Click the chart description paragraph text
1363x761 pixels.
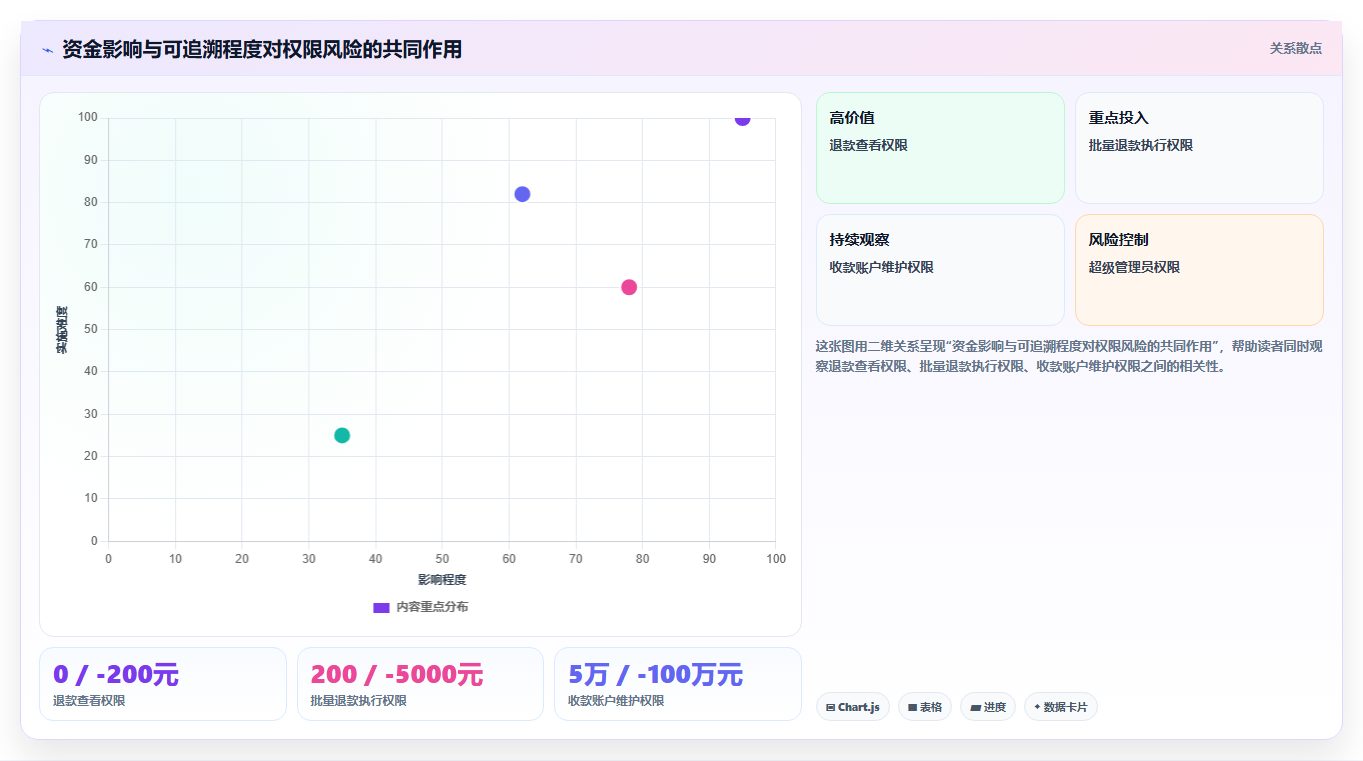[1069, 356]
